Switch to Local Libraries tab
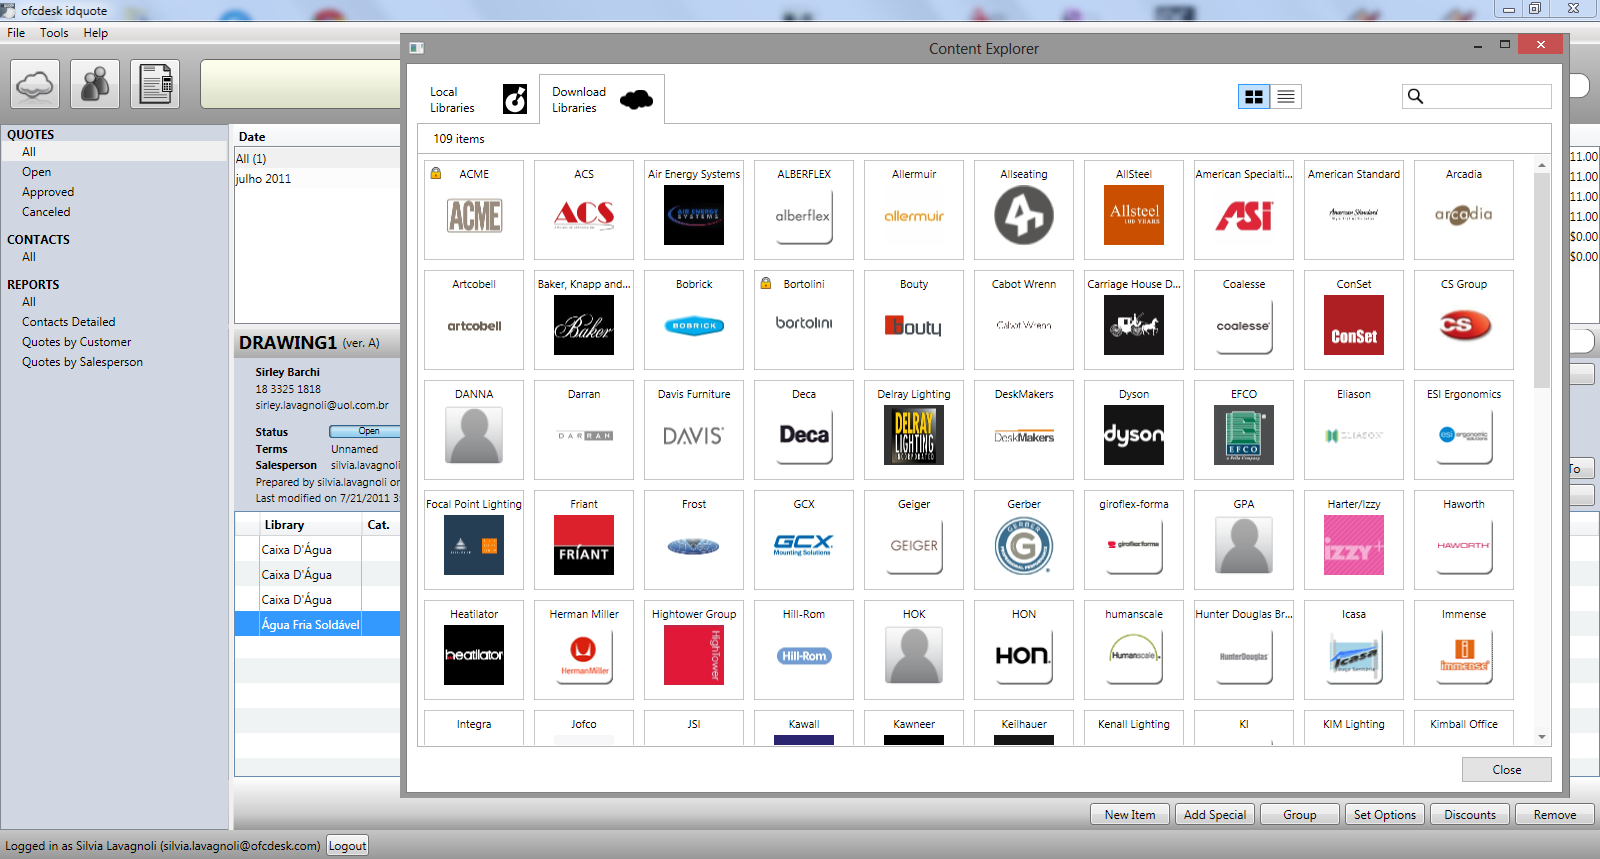The height and width of the screenshot is (859, 1600). [478, 99]
